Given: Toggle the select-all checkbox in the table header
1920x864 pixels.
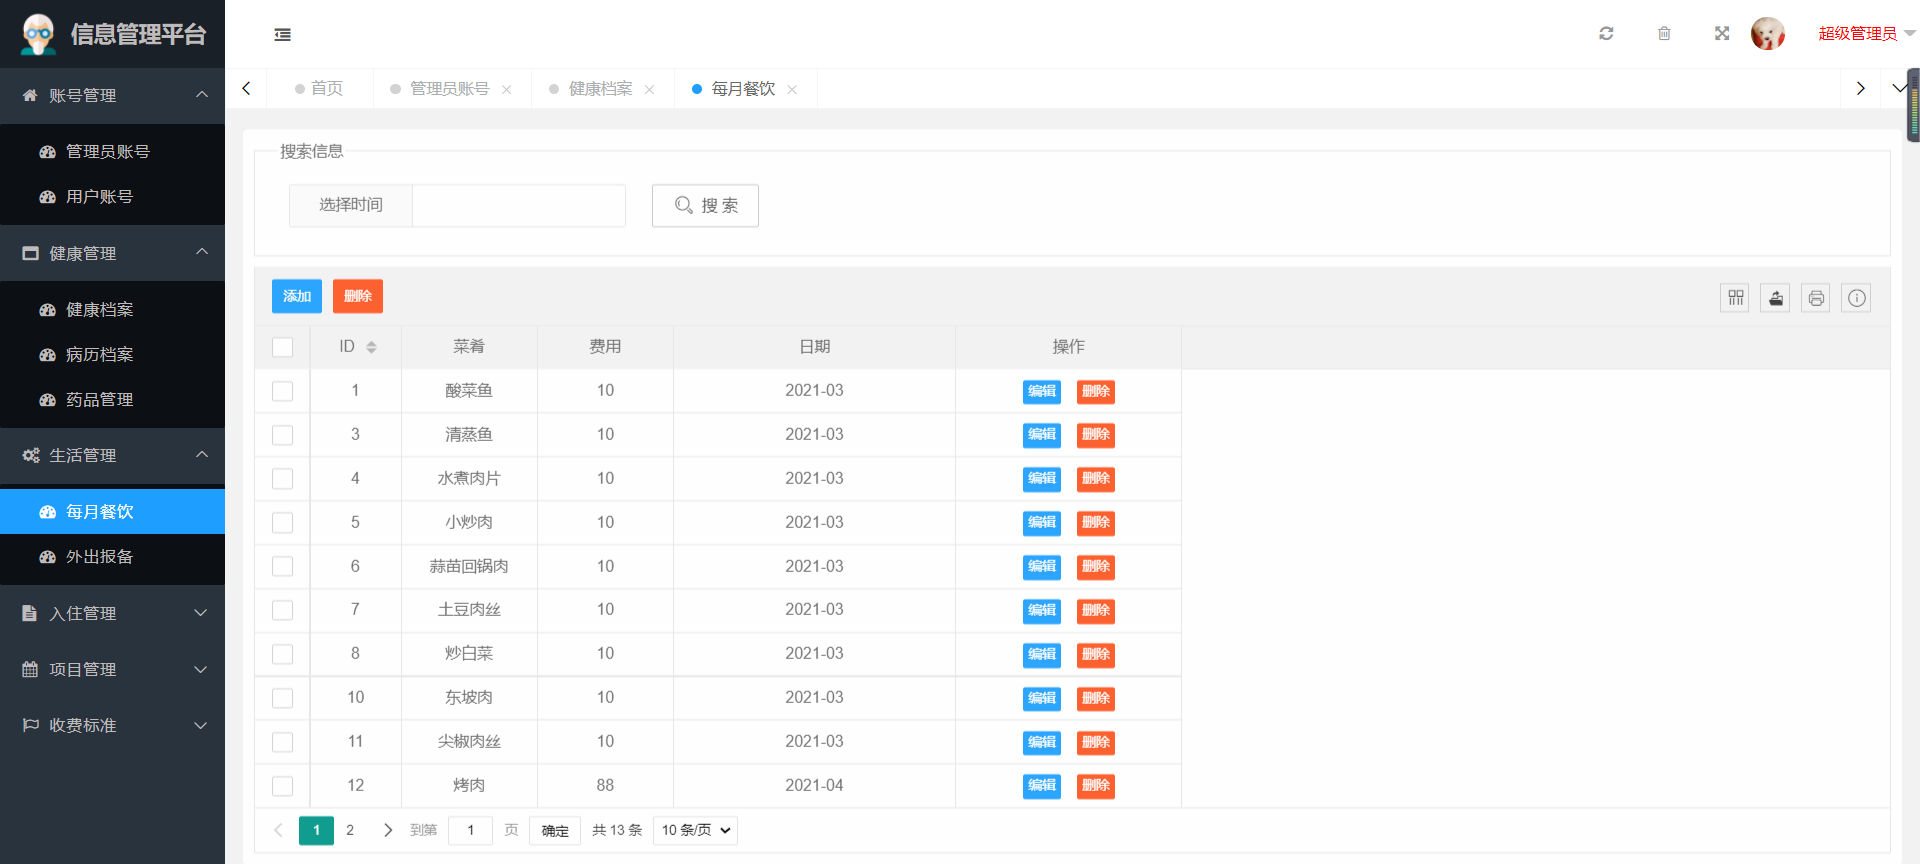Looking at the screenshot, I should (283, 347).
